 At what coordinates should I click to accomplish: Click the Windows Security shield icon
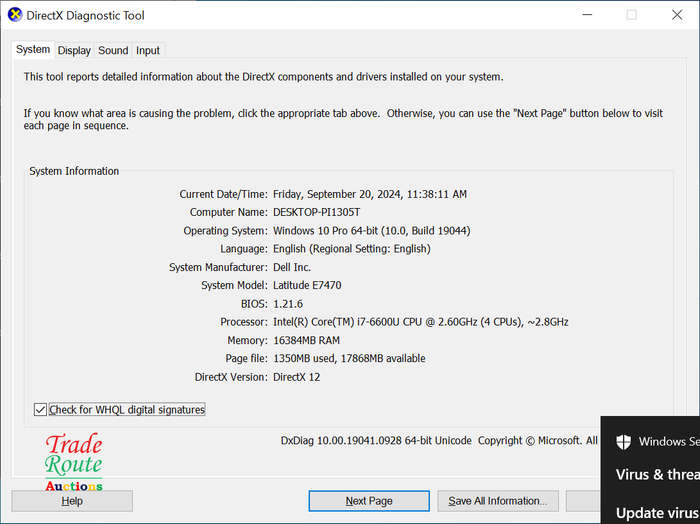point(623,442)
